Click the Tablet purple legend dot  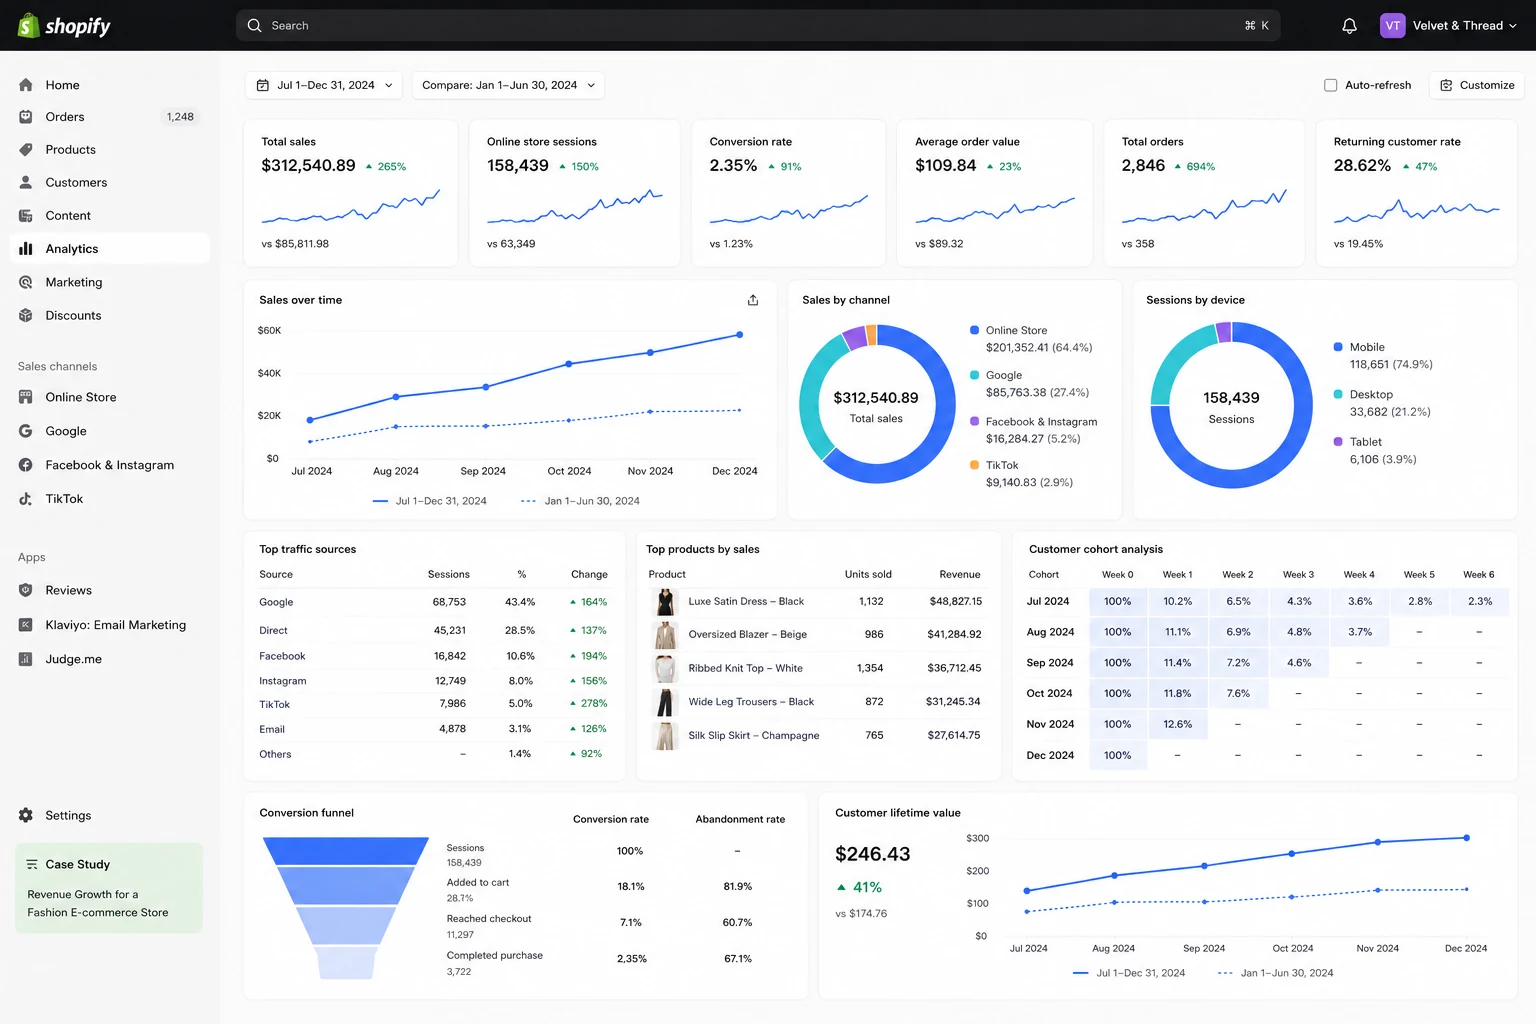1338,442
